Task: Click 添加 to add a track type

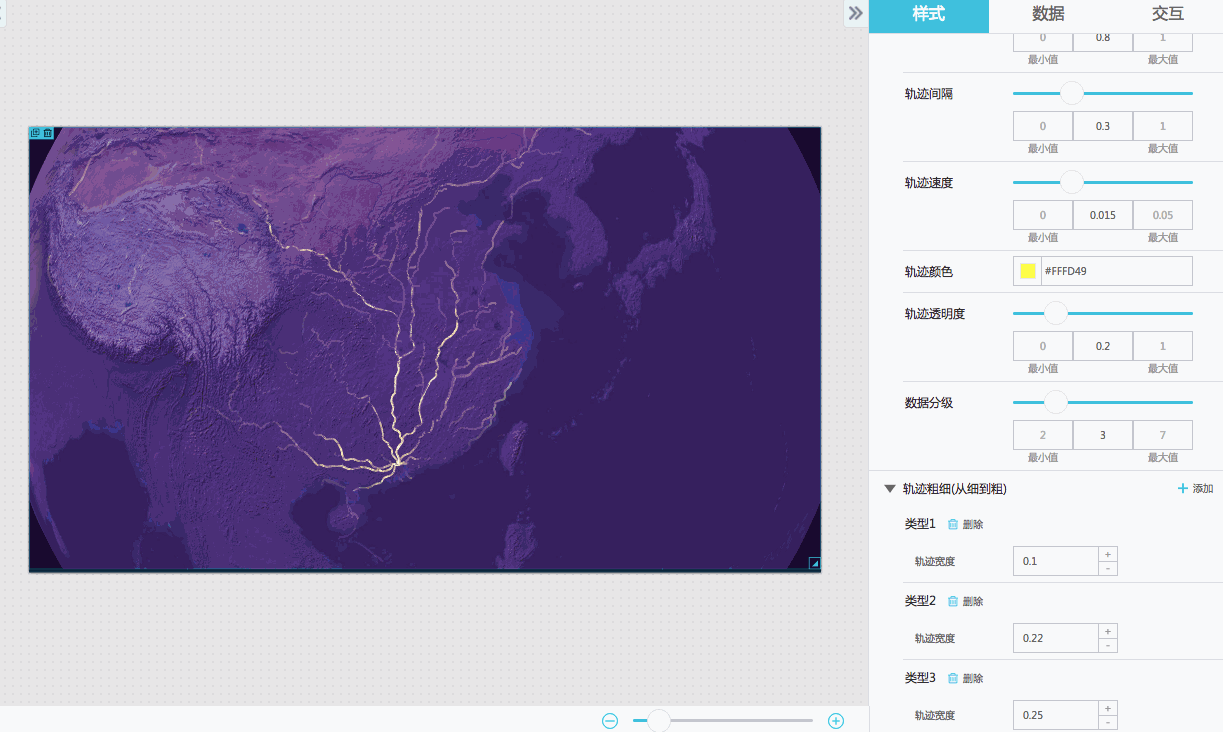Action: tap(1203, 489)
